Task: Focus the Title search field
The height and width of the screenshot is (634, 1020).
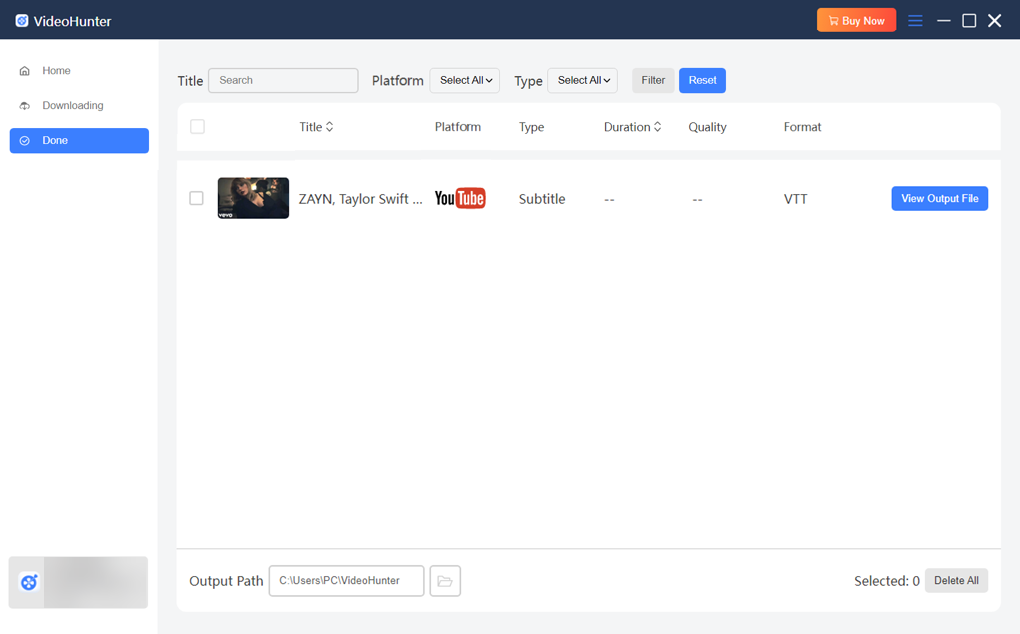Action: [283, 81]
